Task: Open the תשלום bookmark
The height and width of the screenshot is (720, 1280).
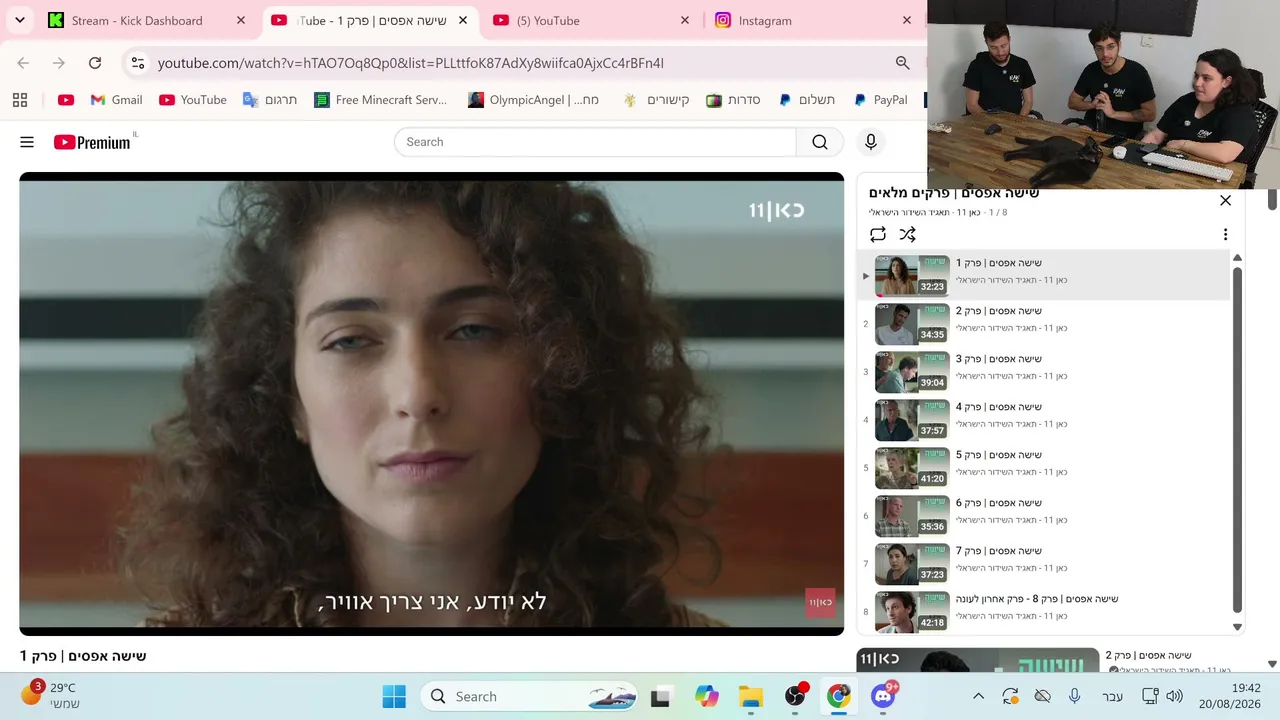Action: 806,100
